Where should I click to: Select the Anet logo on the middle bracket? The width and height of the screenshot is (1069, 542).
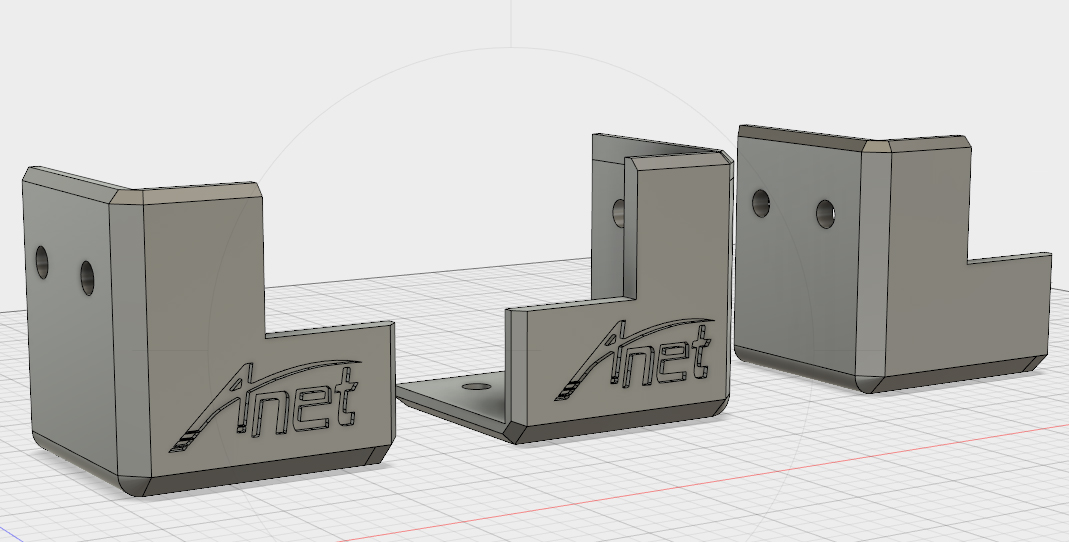(x=635, y=358)
